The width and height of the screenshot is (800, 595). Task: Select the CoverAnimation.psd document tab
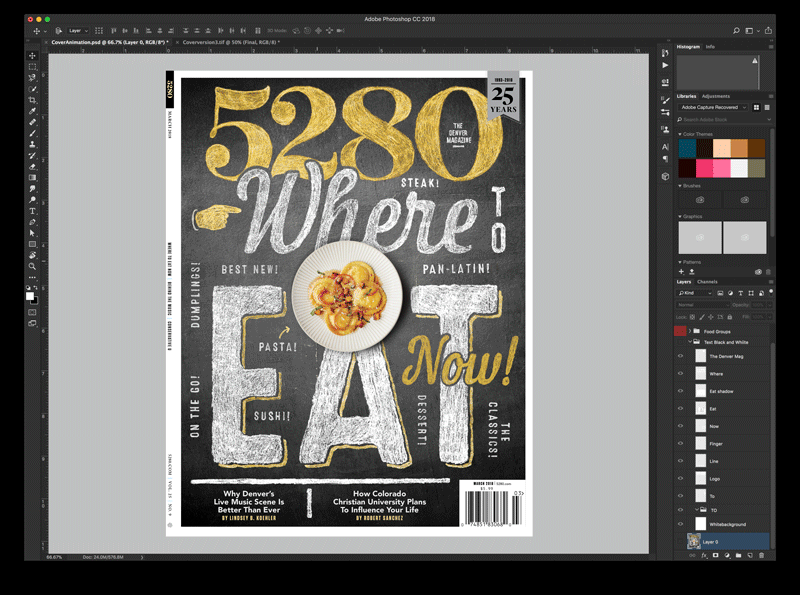109,42
